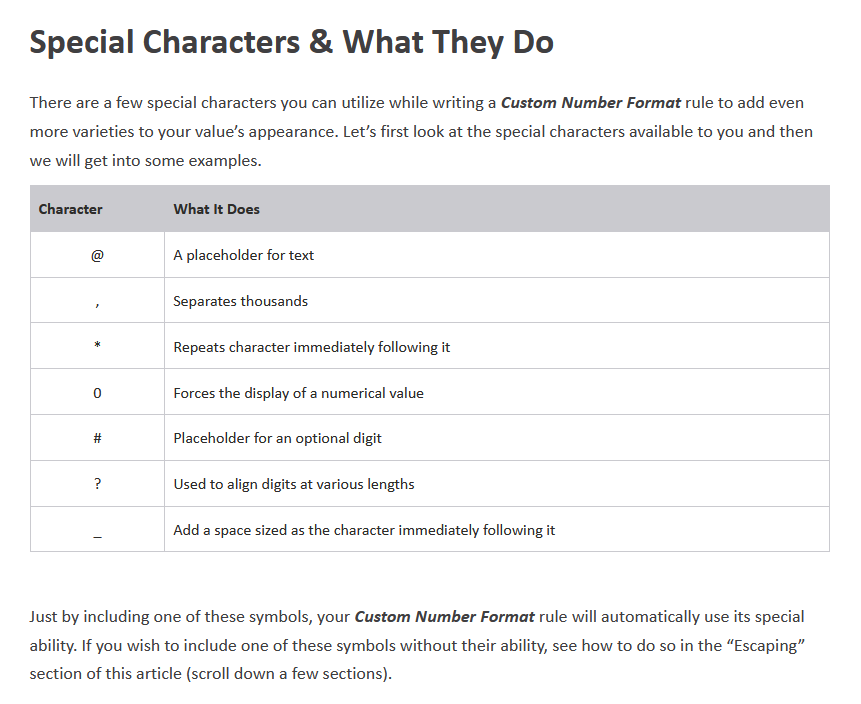Image resolution: width=861 pixels, height=704 pixels.
Task: Click the "Special Characters & What They Do" heading
Action: pyautogui.click(x=291, y=43)
